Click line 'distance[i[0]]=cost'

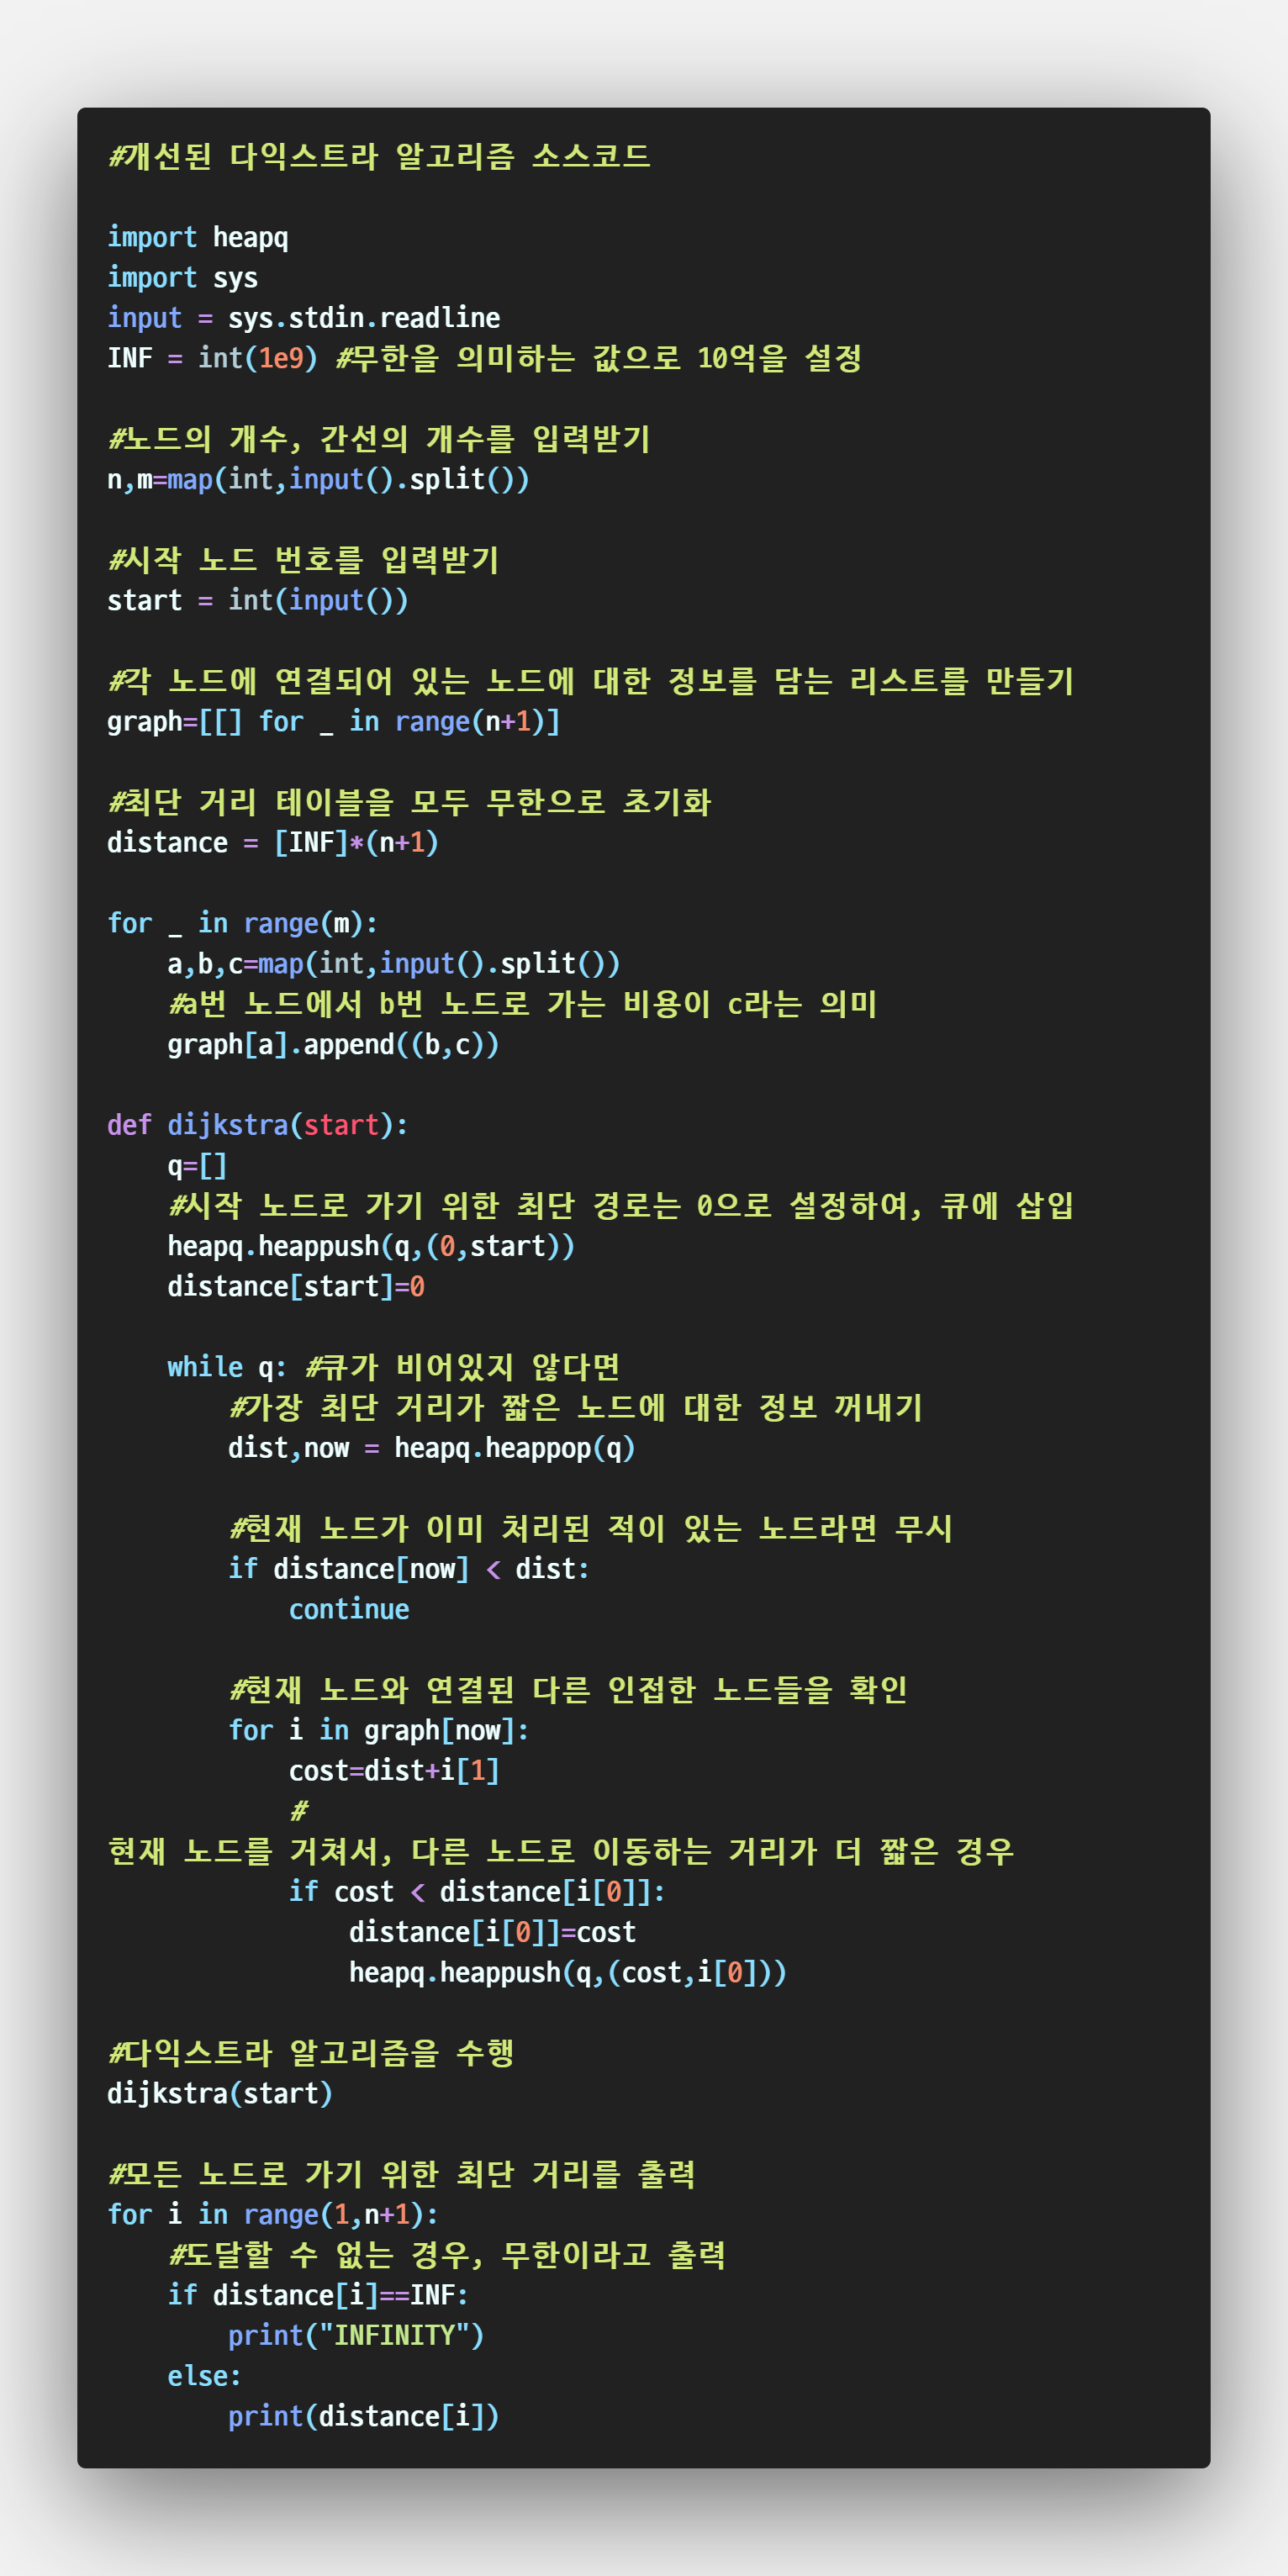click(x=492, y=1932)
